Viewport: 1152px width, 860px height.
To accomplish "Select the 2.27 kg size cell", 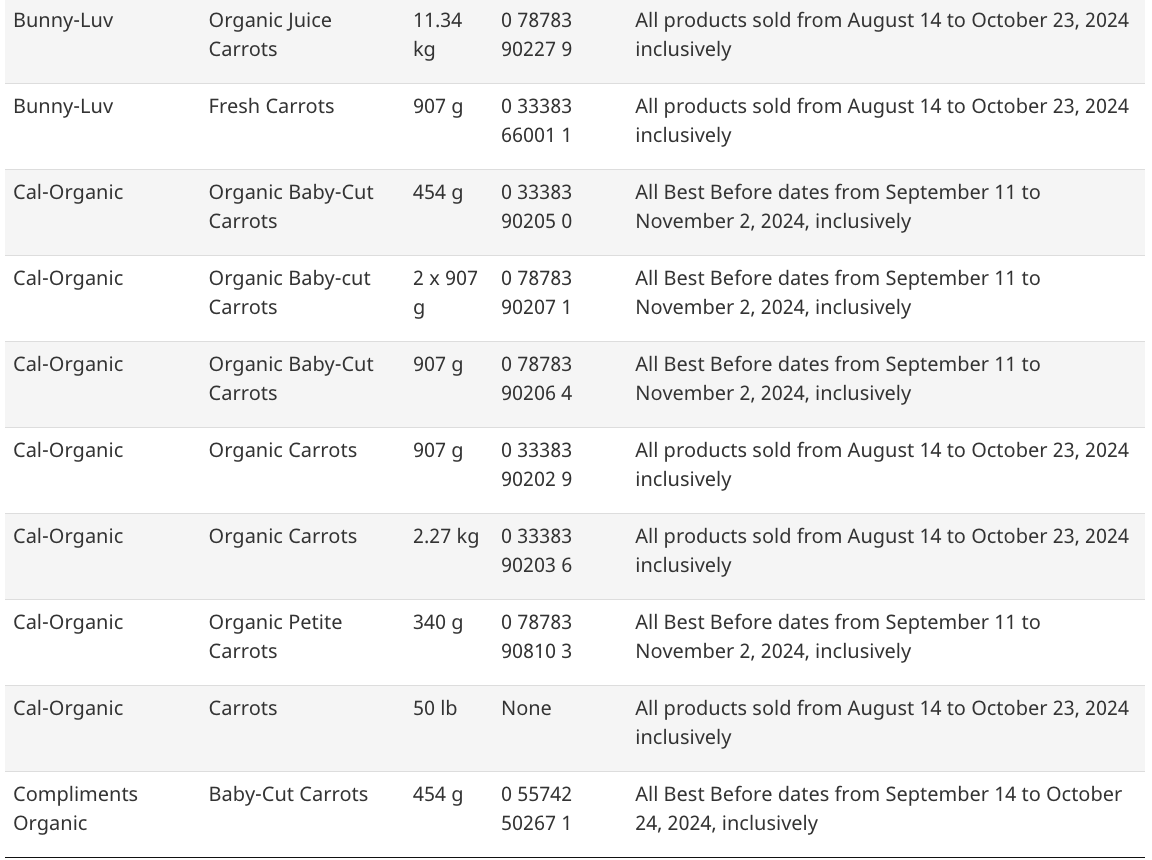I will [x=446, y=536].
